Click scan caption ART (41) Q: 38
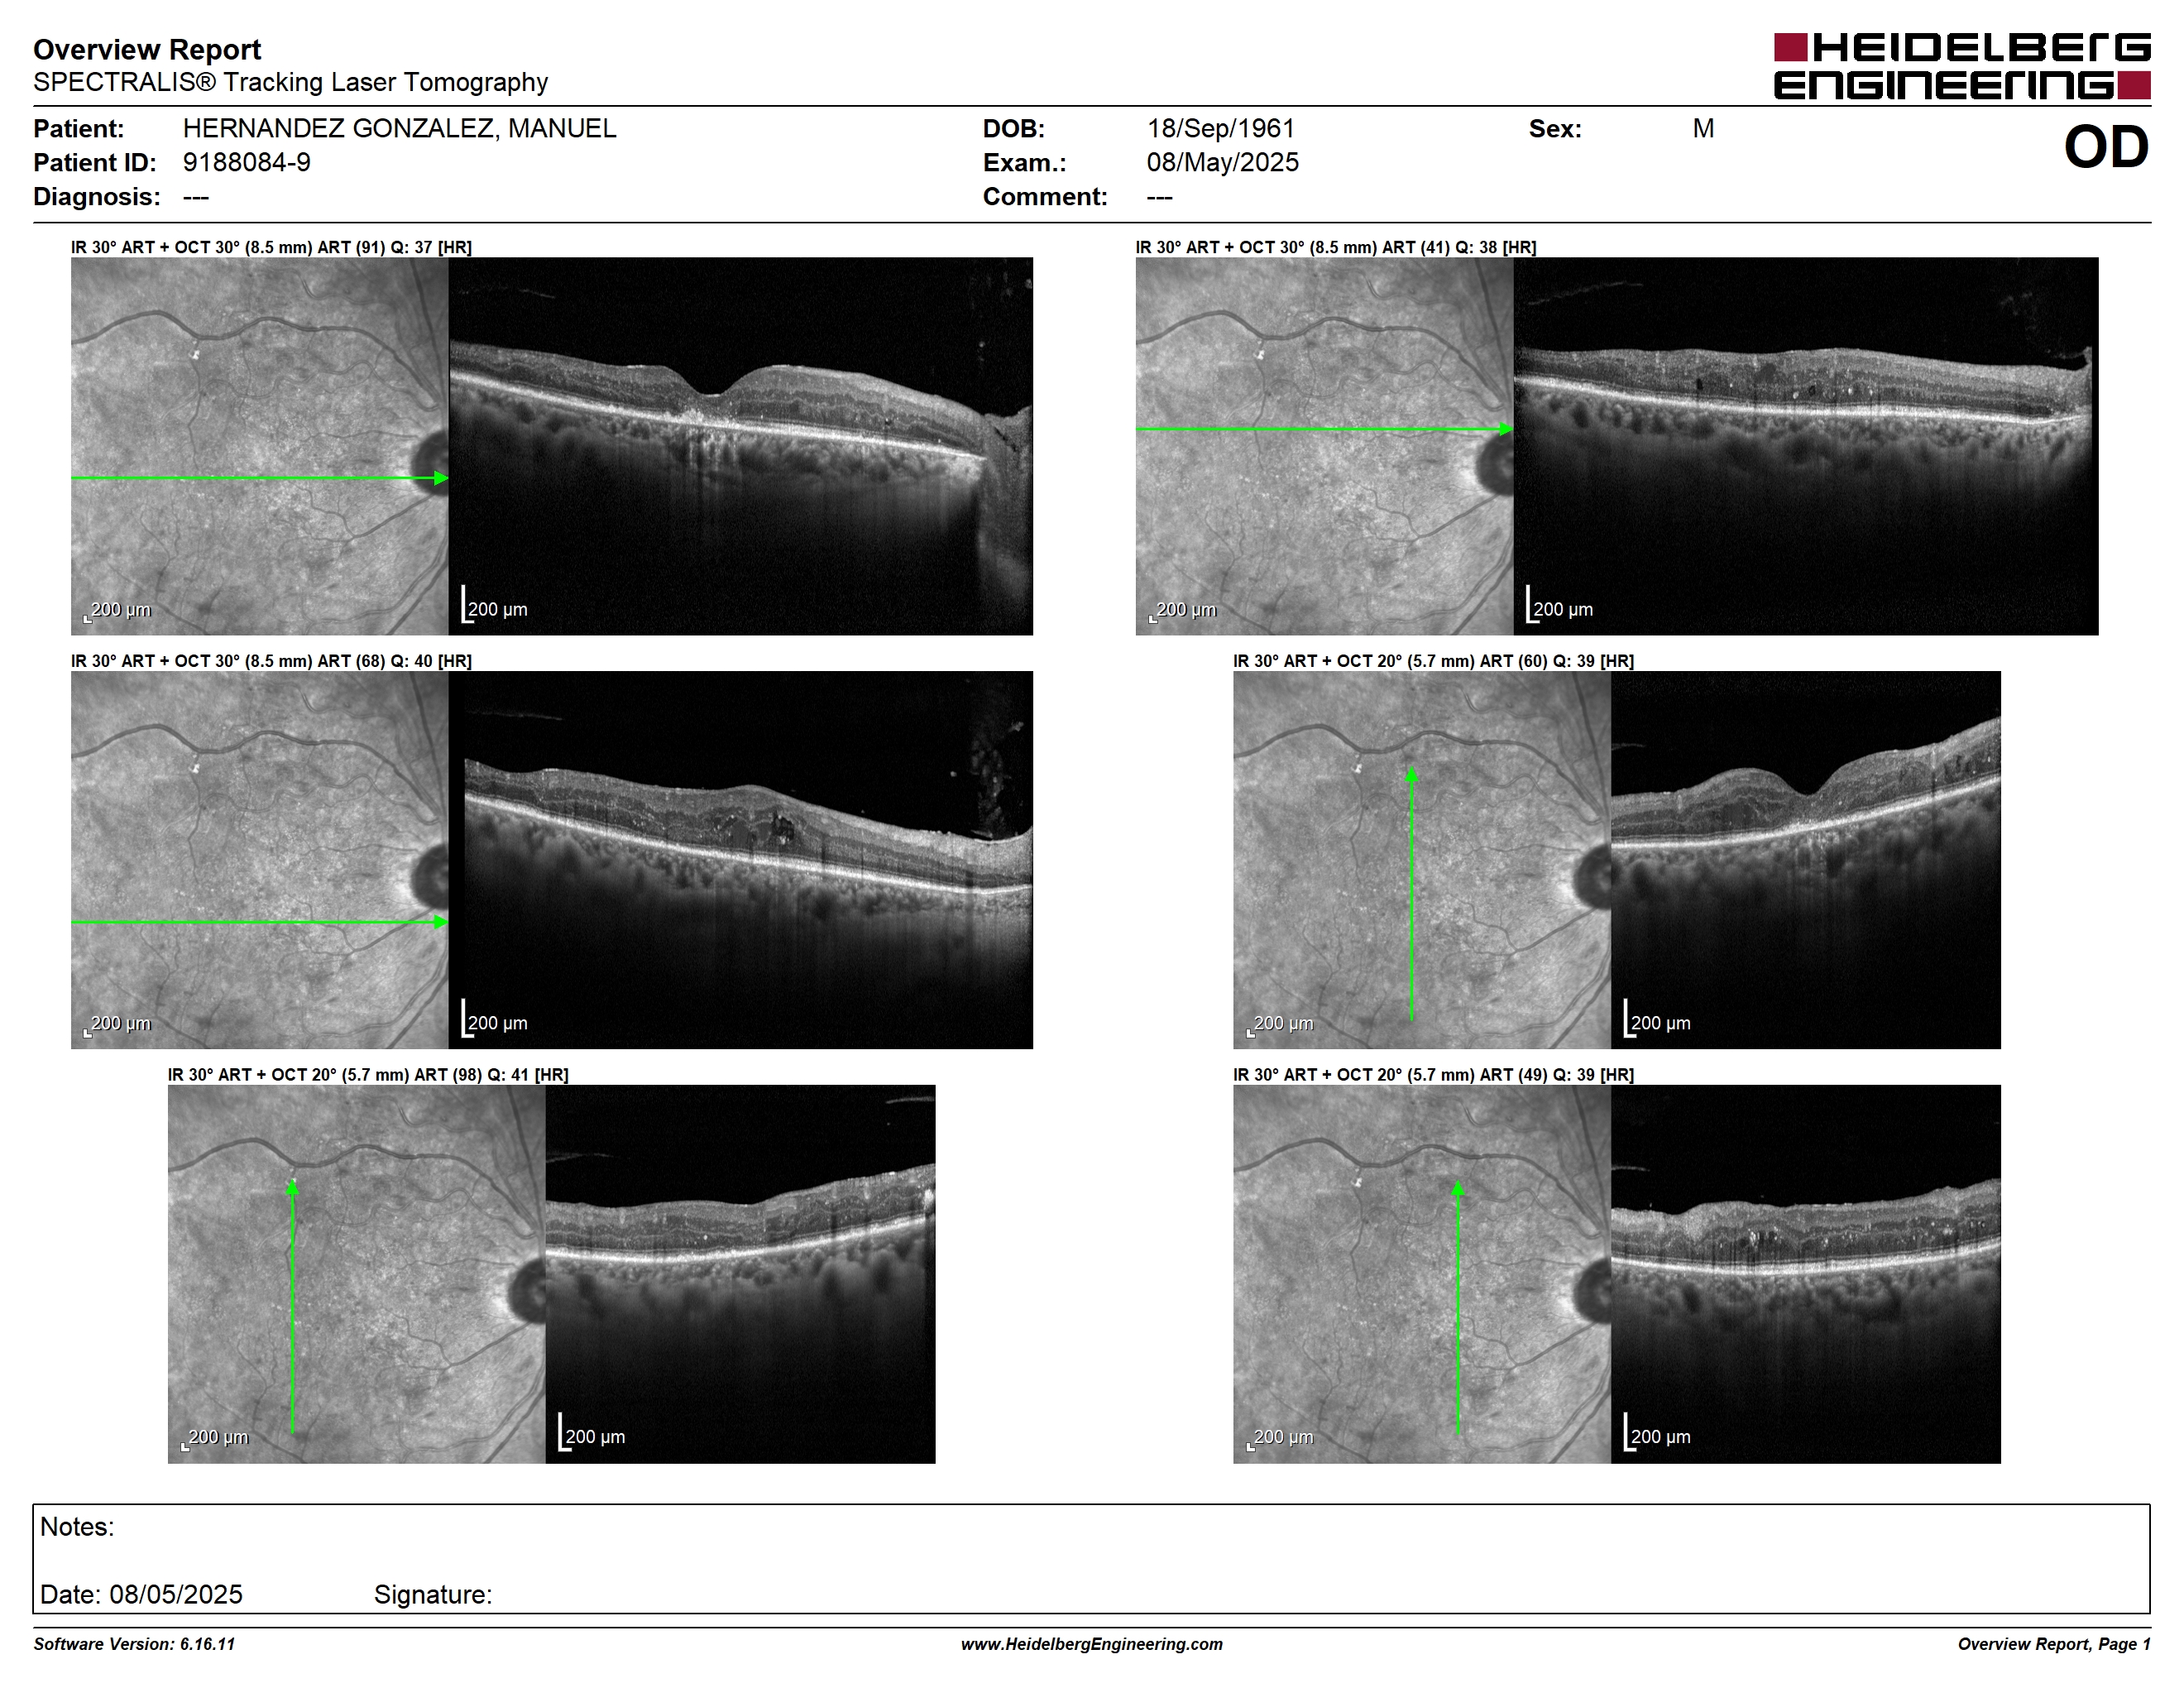This screenshot has height=1688, width=2184. click(x=1336, y=247)
